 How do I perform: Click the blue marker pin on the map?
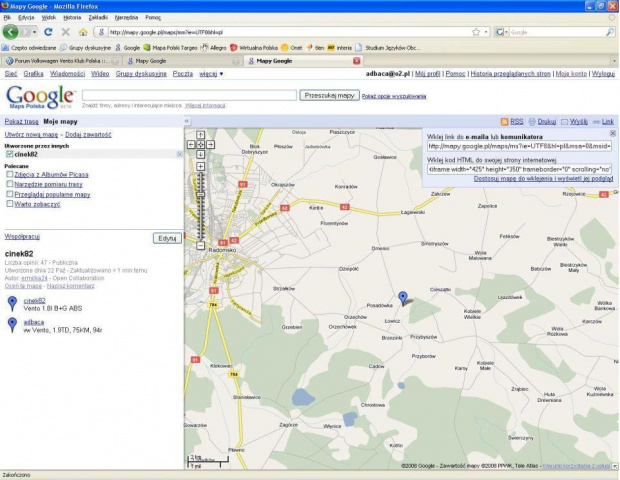(x=403, y=298)
